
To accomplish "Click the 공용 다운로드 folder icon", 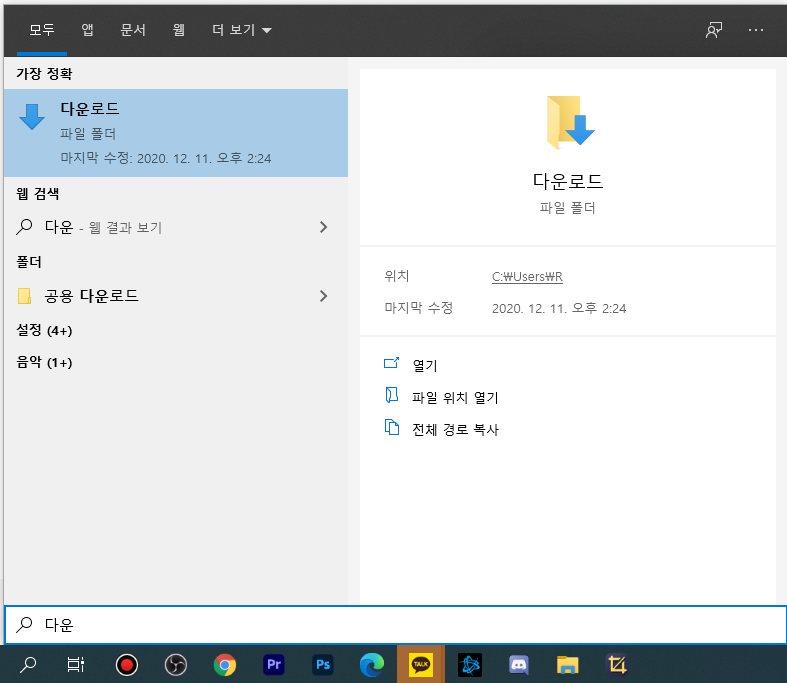I will [24, 296].
